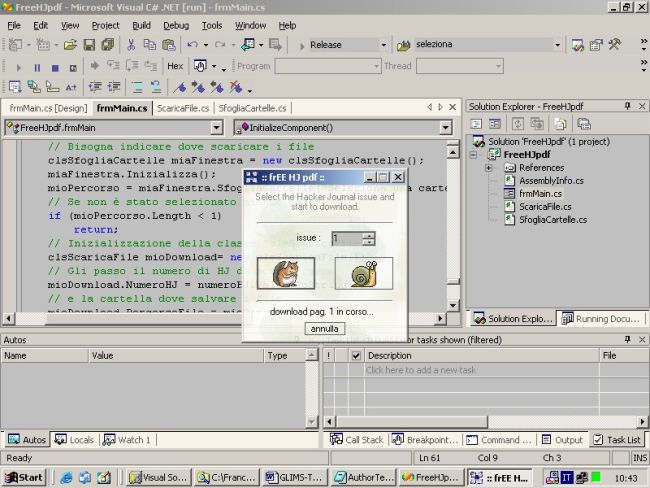Open the Toolbox hammer-and-wrench toolbar icon

(615, 44)
